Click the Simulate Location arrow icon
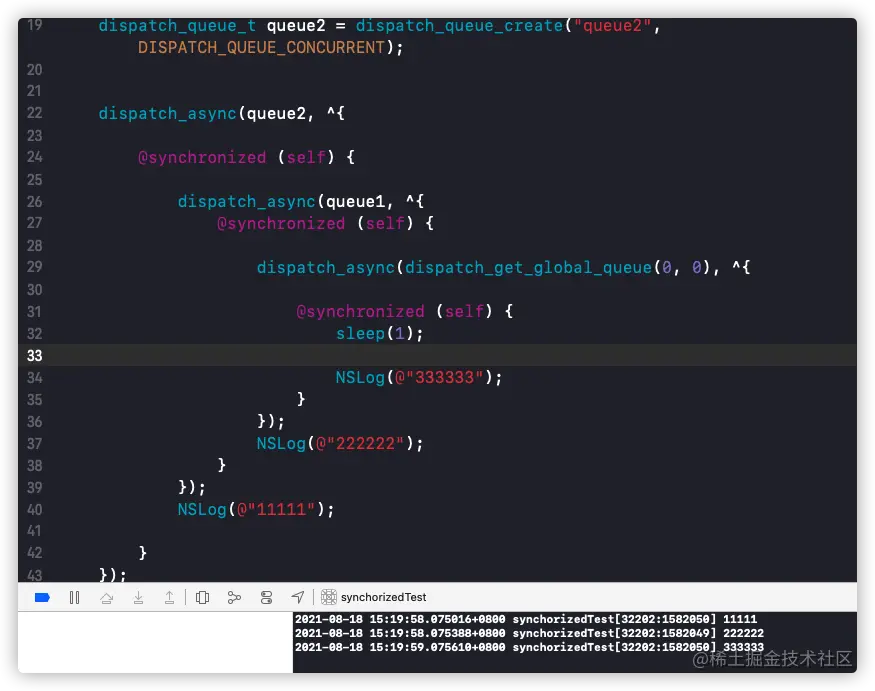 (298, 598)
